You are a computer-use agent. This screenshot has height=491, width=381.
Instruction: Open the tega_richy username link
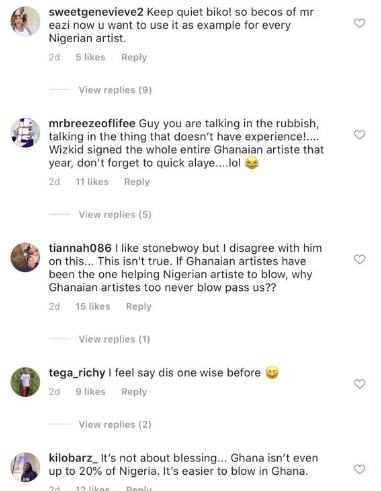click(x=77, y=373)
